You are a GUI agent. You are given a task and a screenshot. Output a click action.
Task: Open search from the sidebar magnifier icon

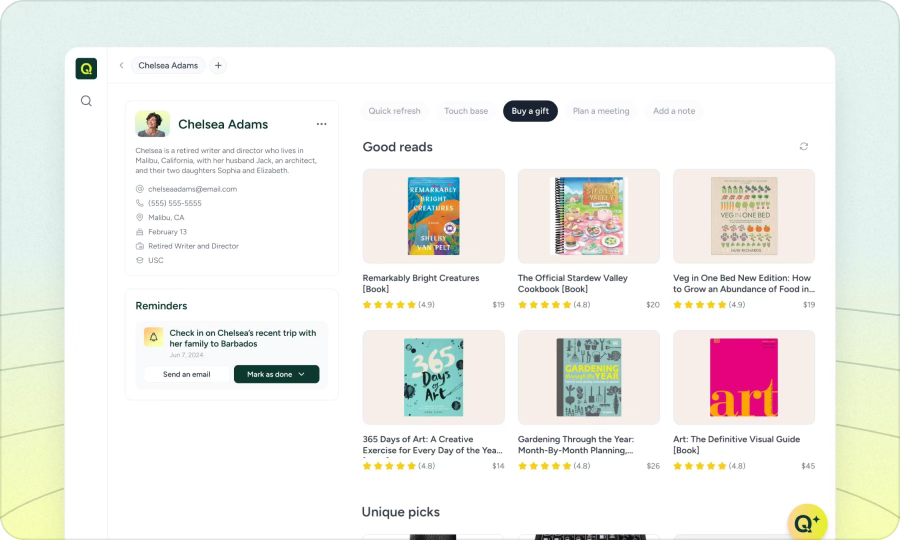click(86, 101)
